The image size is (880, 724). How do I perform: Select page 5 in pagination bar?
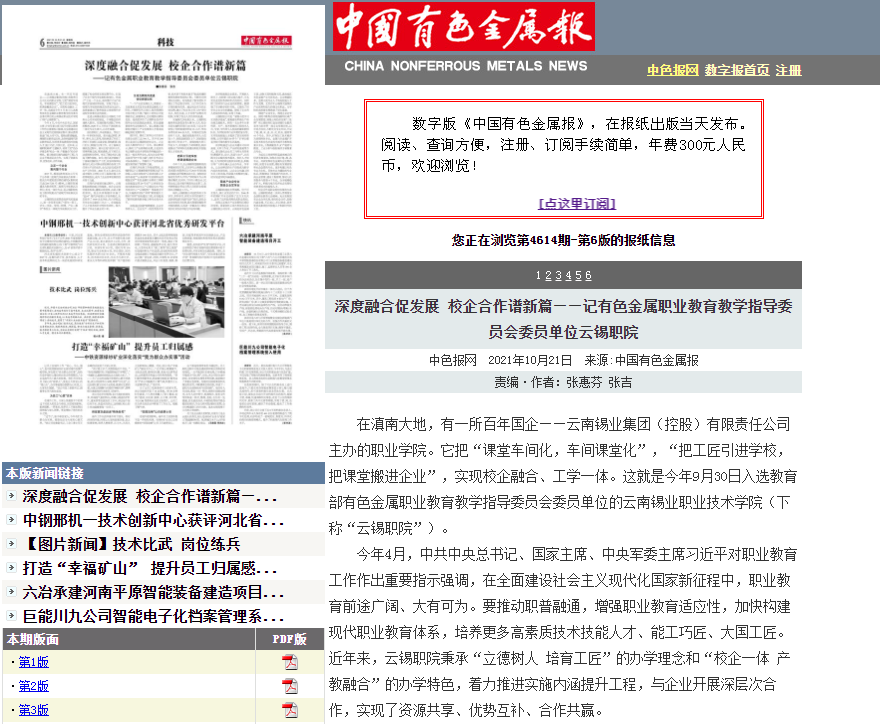(578, 276)
